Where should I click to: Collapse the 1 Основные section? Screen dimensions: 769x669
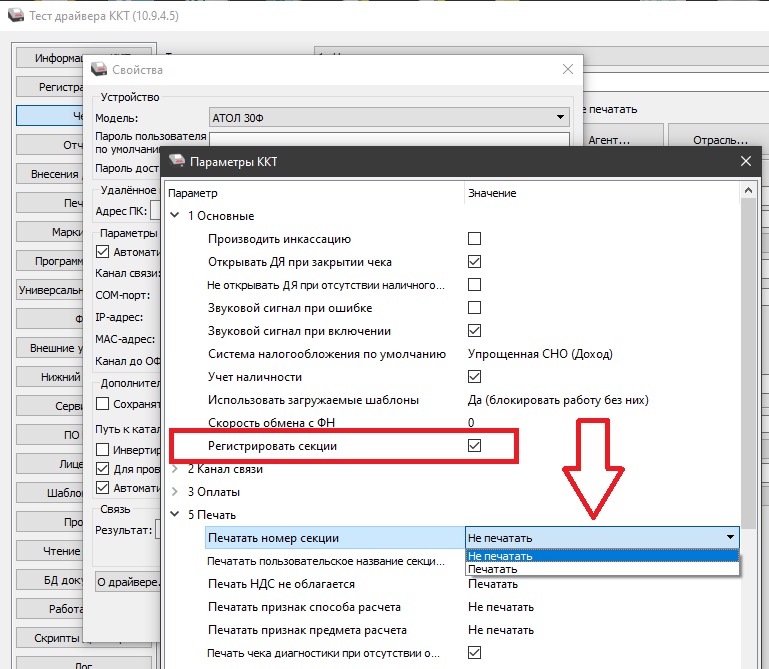click(176, 216)
